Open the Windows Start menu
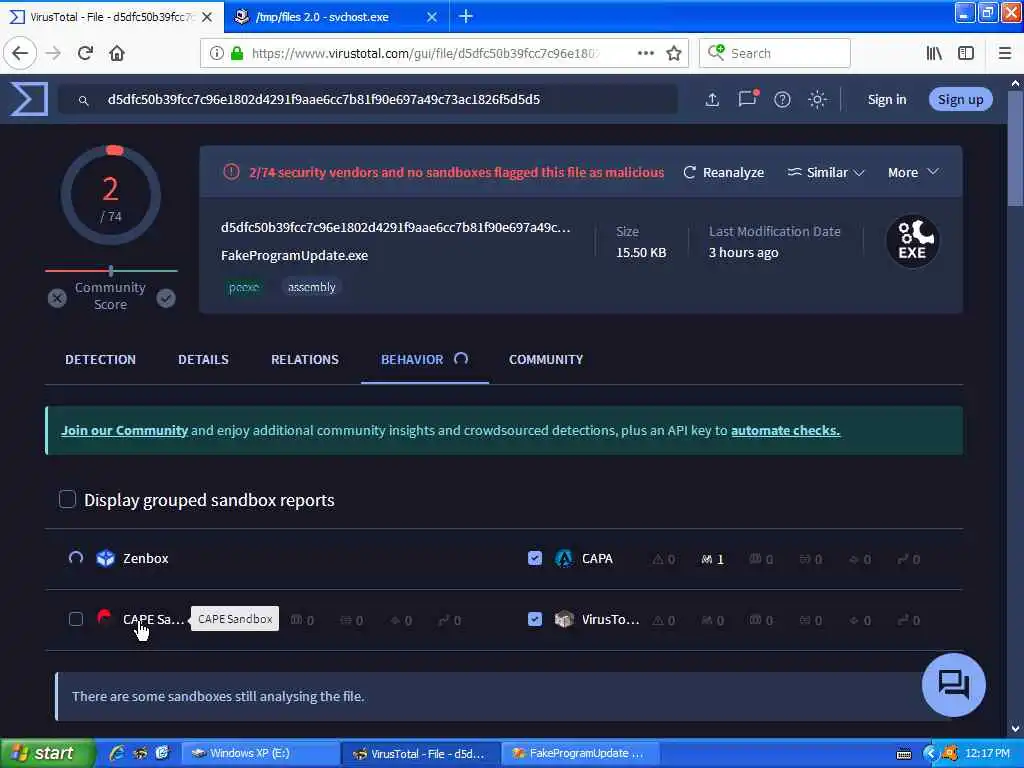Viewport: 1024px width, 768px height. pyautogui.click(x=46, y=754)
